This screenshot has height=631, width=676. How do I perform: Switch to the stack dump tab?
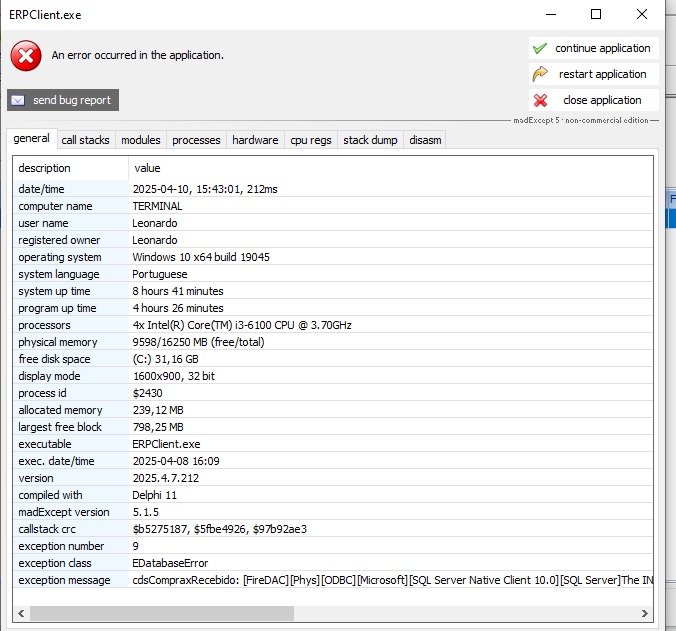(x=370, y=140)
